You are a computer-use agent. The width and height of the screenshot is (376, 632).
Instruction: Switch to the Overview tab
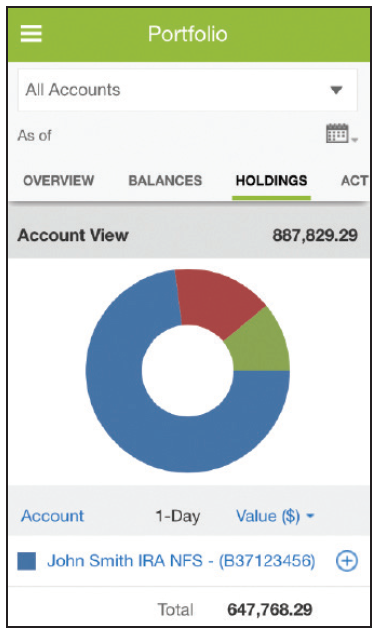(58, 180)
